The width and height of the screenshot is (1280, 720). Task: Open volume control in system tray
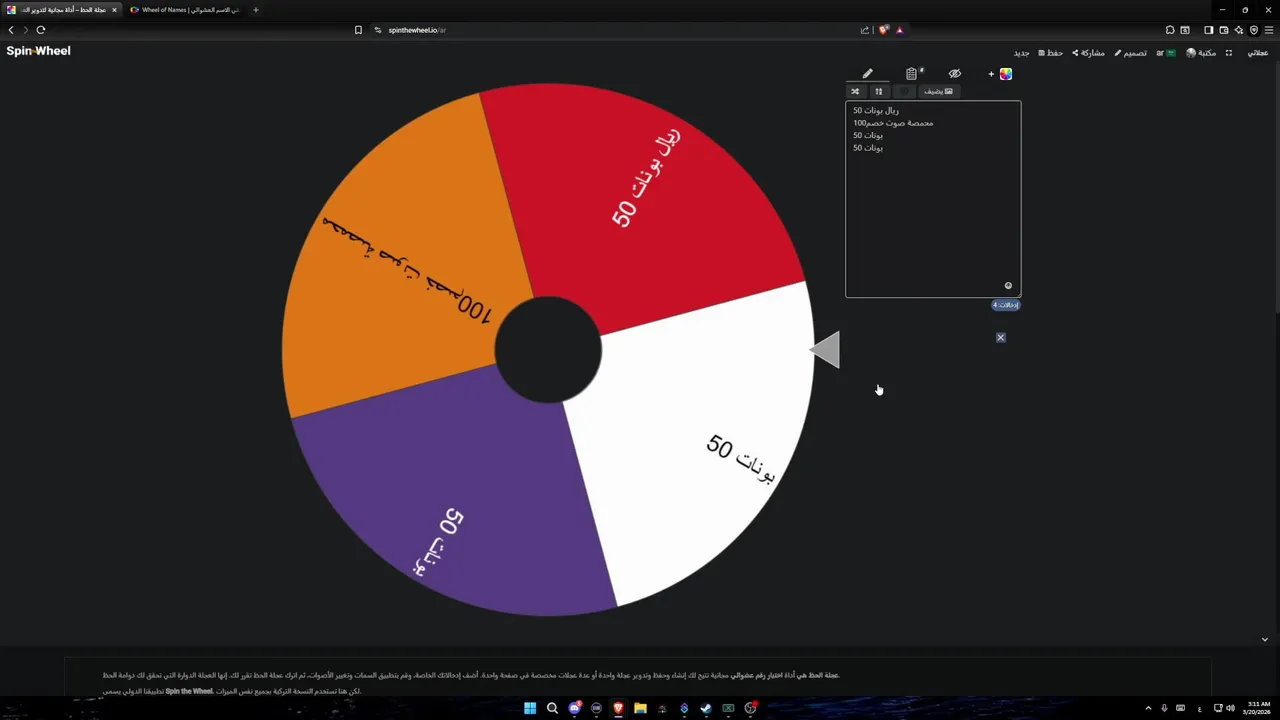1230,708
